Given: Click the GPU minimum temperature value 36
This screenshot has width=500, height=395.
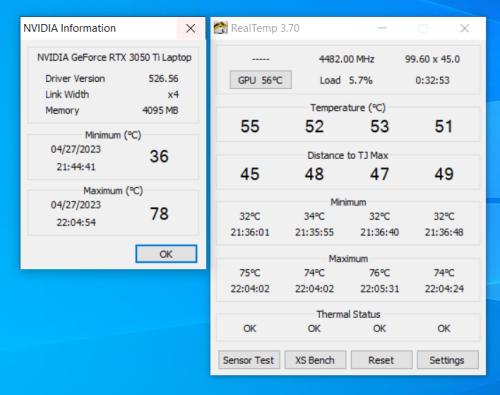Looking at the screenshot, I should (x=159, y=156).
